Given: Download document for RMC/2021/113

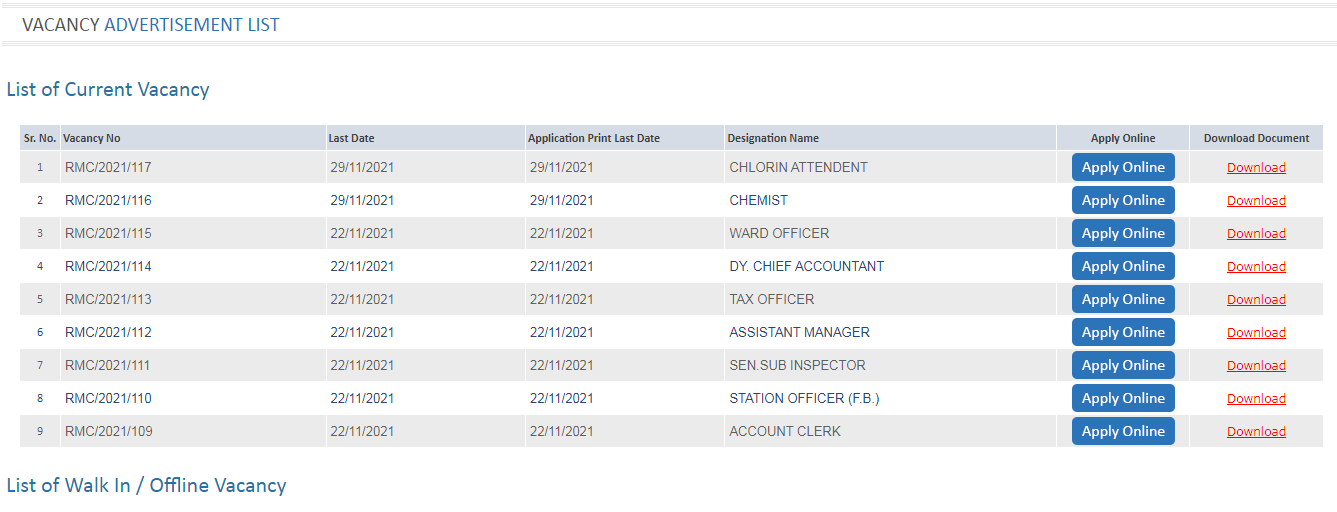Looking at the screenshot, I should [x=1256, y=300].
